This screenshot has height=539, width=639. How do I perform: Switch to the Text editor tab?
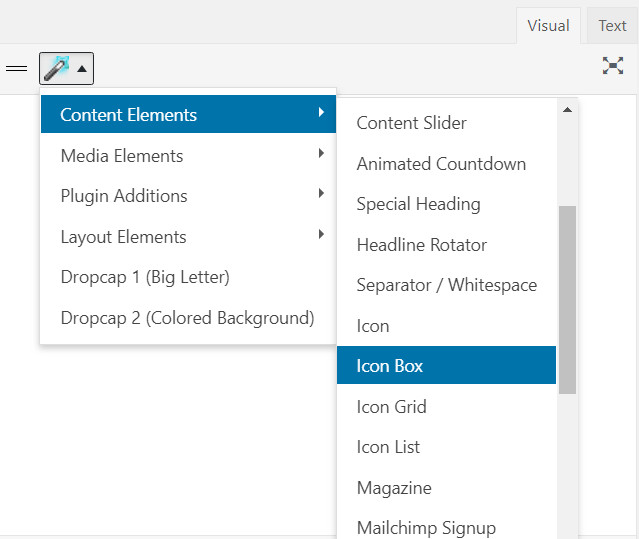pyautogui.click(x=612, y=26)
